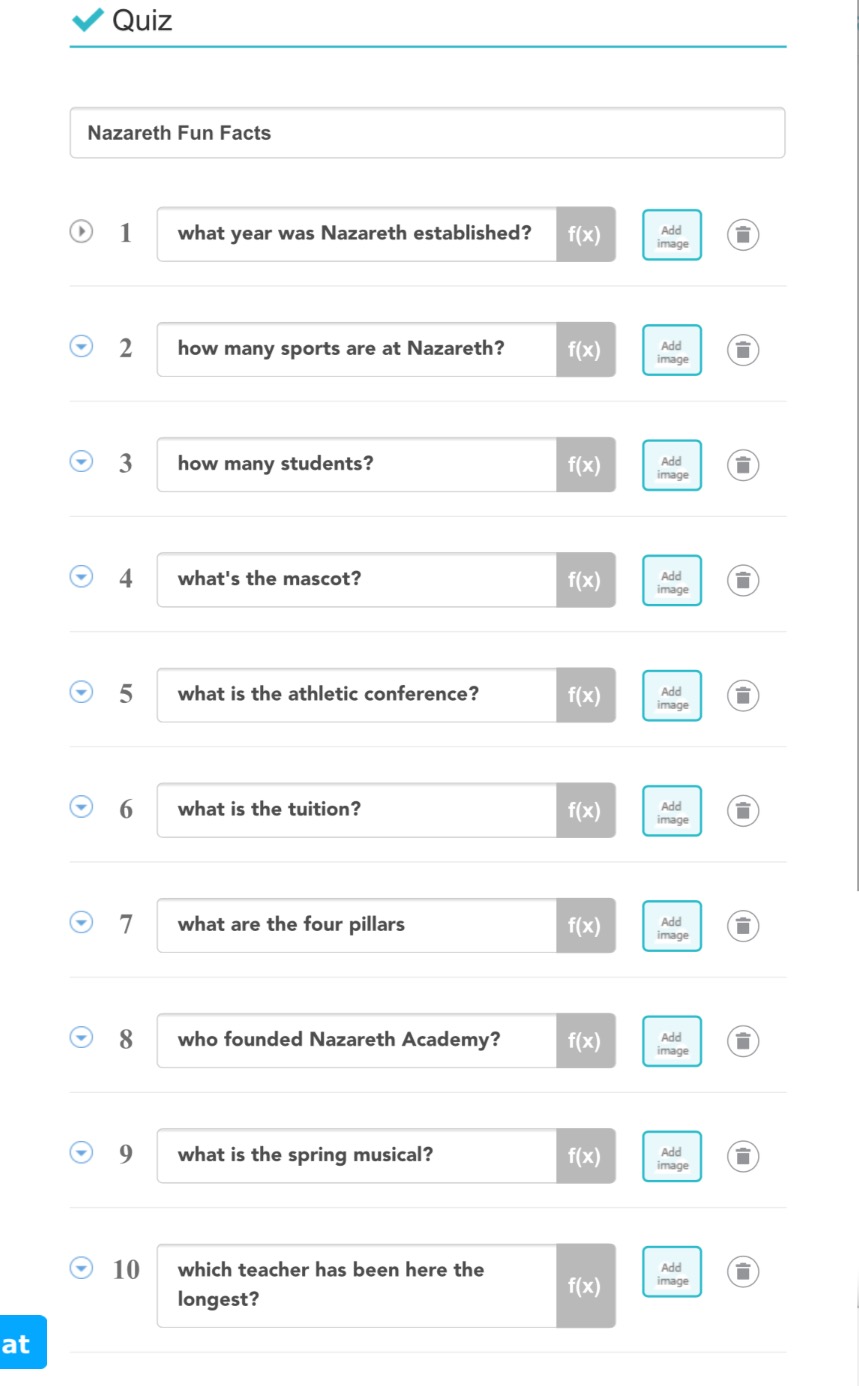Delete the spring musical question
This screenshot has width=859, height=1386.
[x=742, y=1156]
